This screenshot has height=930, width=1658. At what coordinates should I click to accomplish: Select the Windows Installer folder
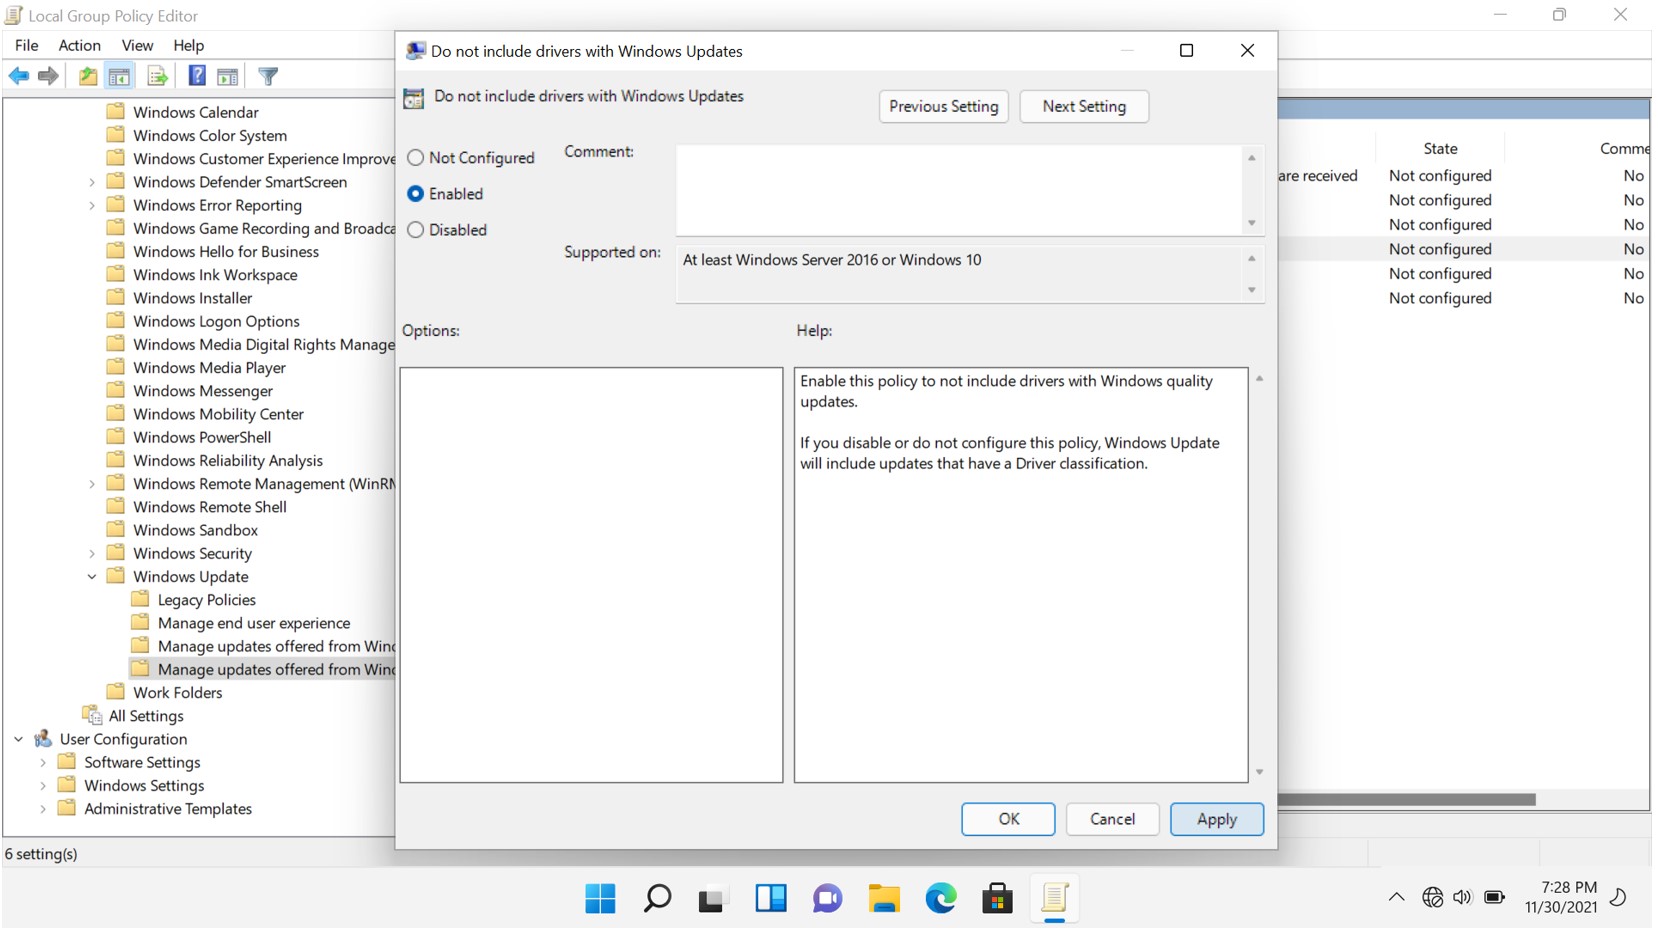point(192,298)
